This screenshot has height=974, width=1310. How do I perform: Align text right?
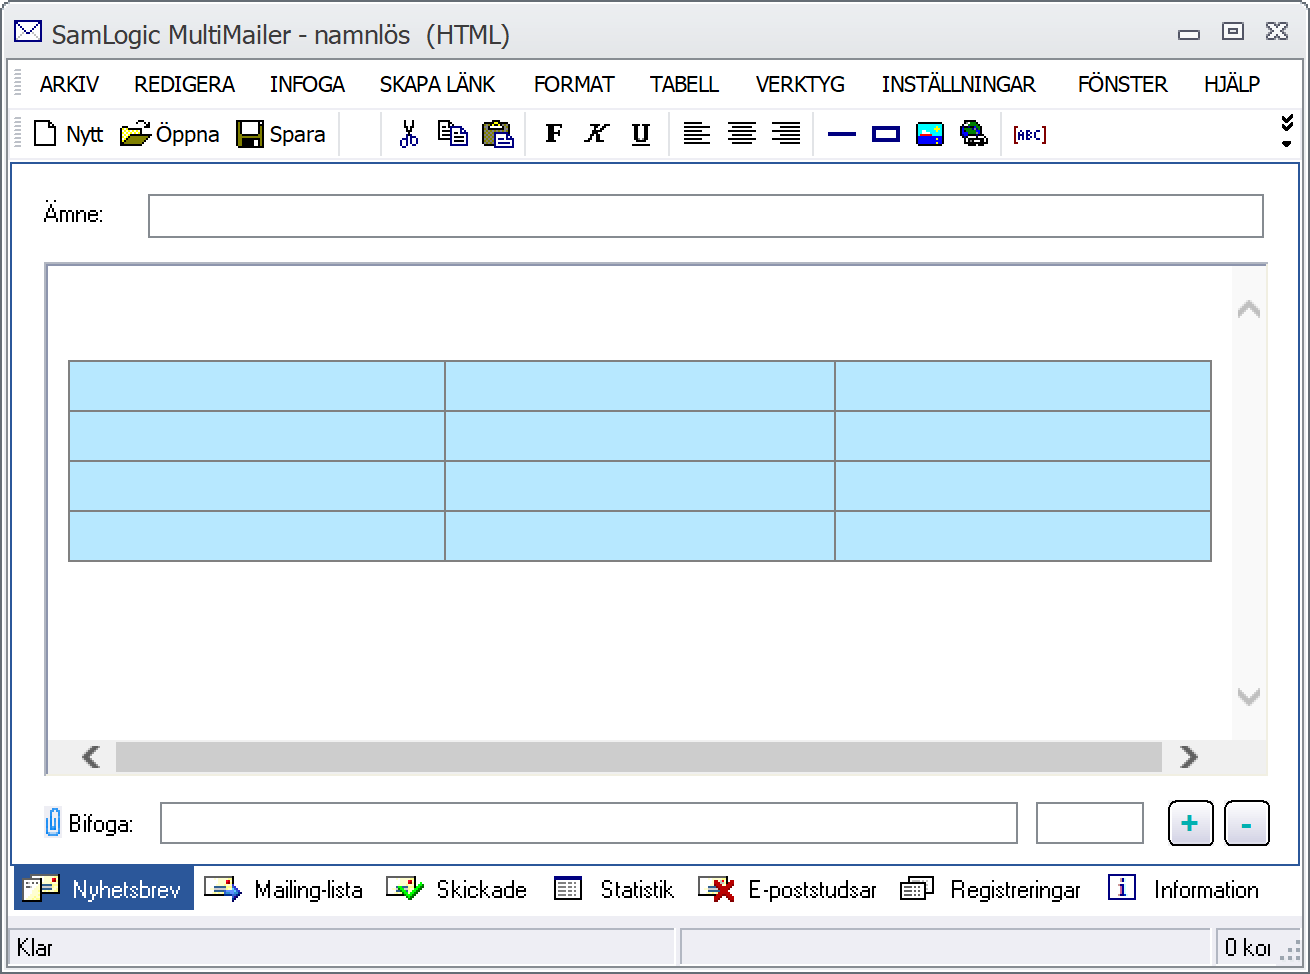786,134
